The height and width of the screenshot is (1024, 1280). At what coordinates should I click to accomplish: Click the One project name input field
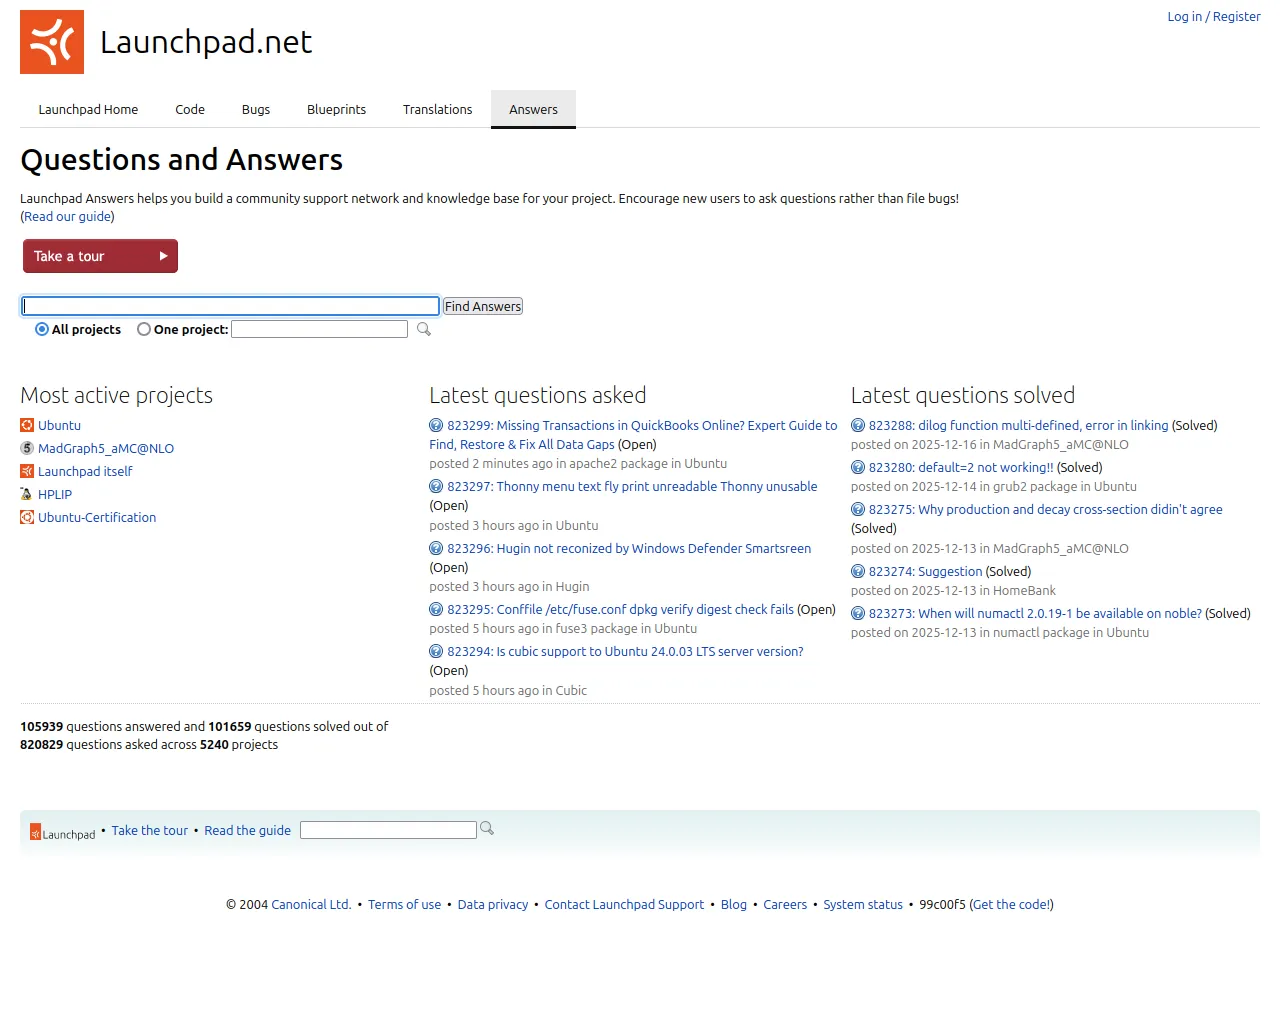click(319, 329)
